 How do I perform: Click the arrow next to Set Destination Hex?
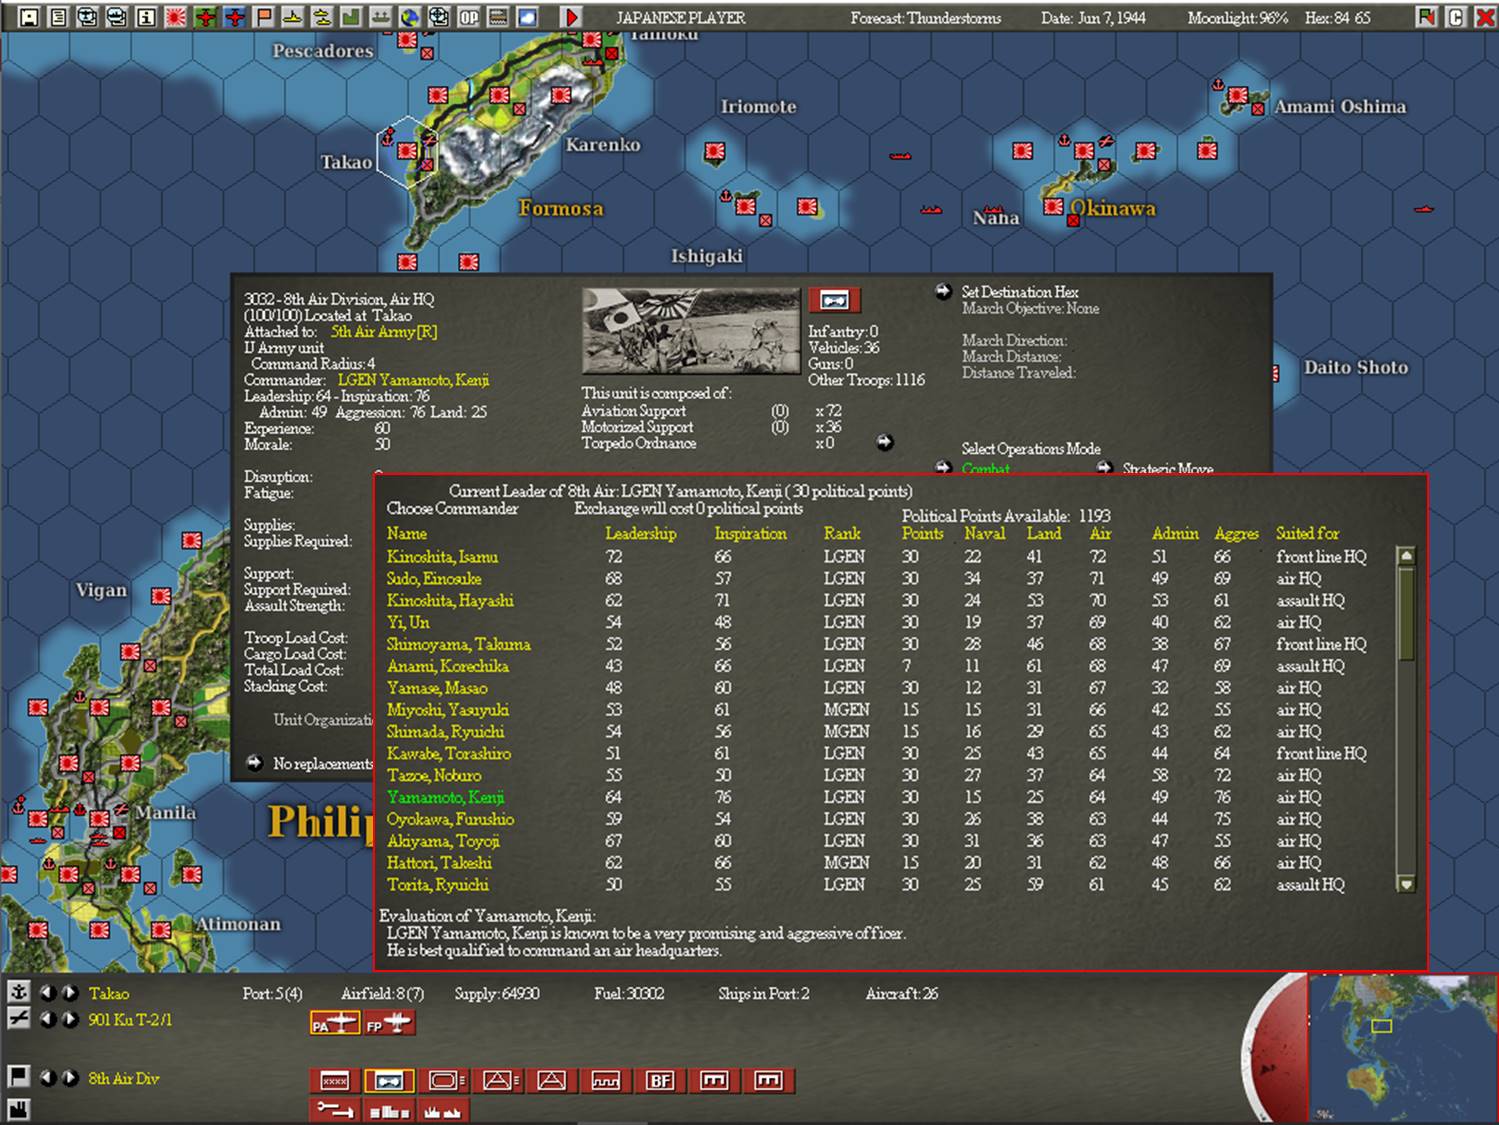pyautogui.click(x=943, y=291)
